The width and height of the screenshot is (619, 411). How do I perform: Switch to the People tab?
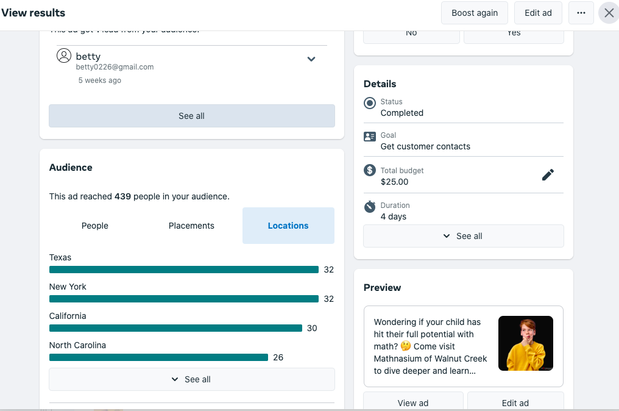pos(95,226)
